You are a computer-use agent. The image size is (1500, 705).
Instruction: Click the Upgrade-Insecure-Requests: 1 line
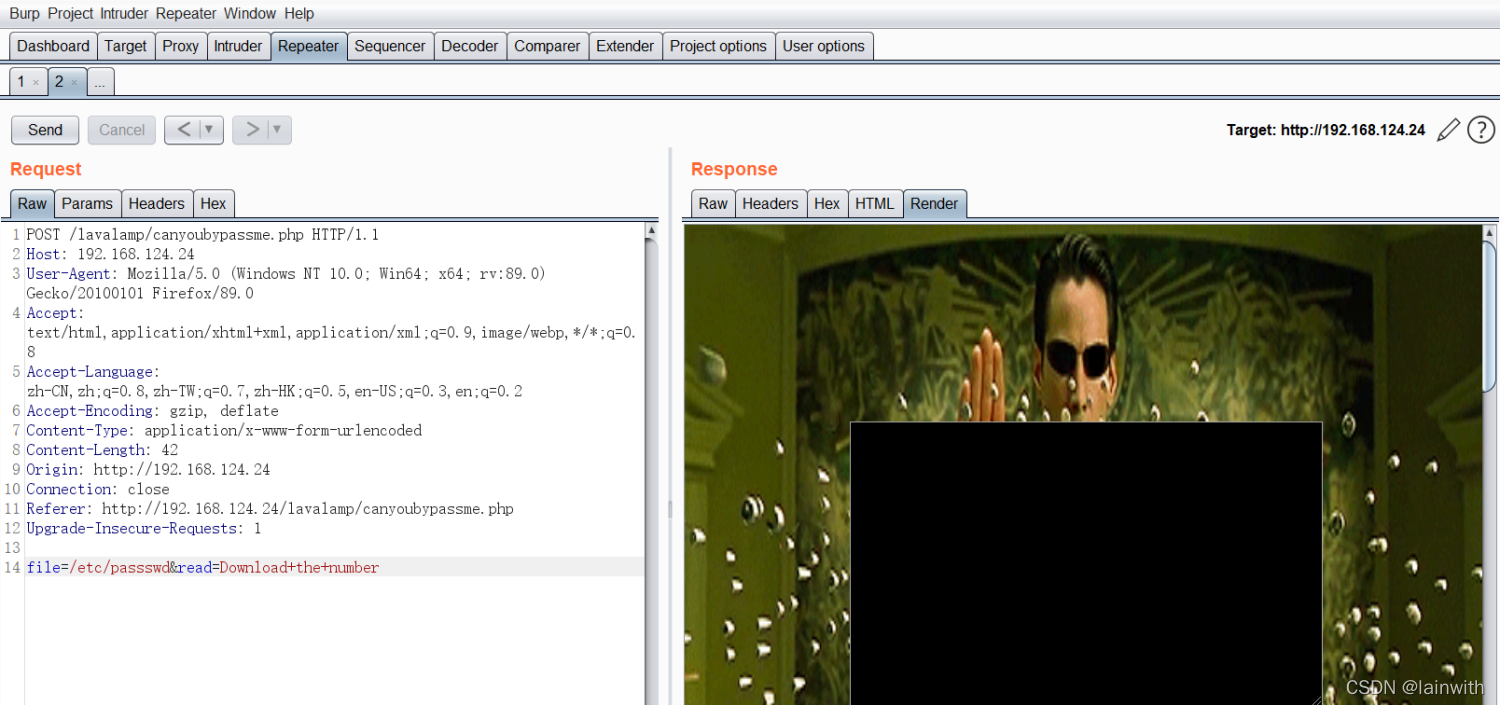click(144, 528)
